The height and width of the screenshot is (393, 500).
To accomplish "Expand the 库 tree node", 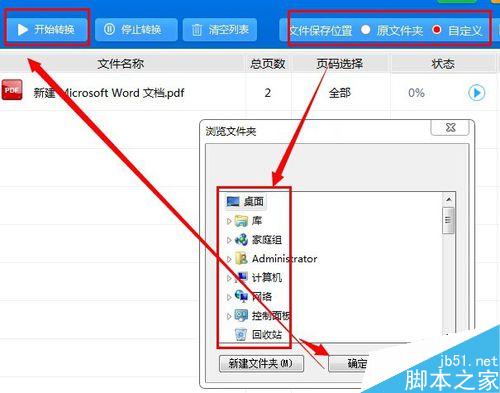I will 229,221.
